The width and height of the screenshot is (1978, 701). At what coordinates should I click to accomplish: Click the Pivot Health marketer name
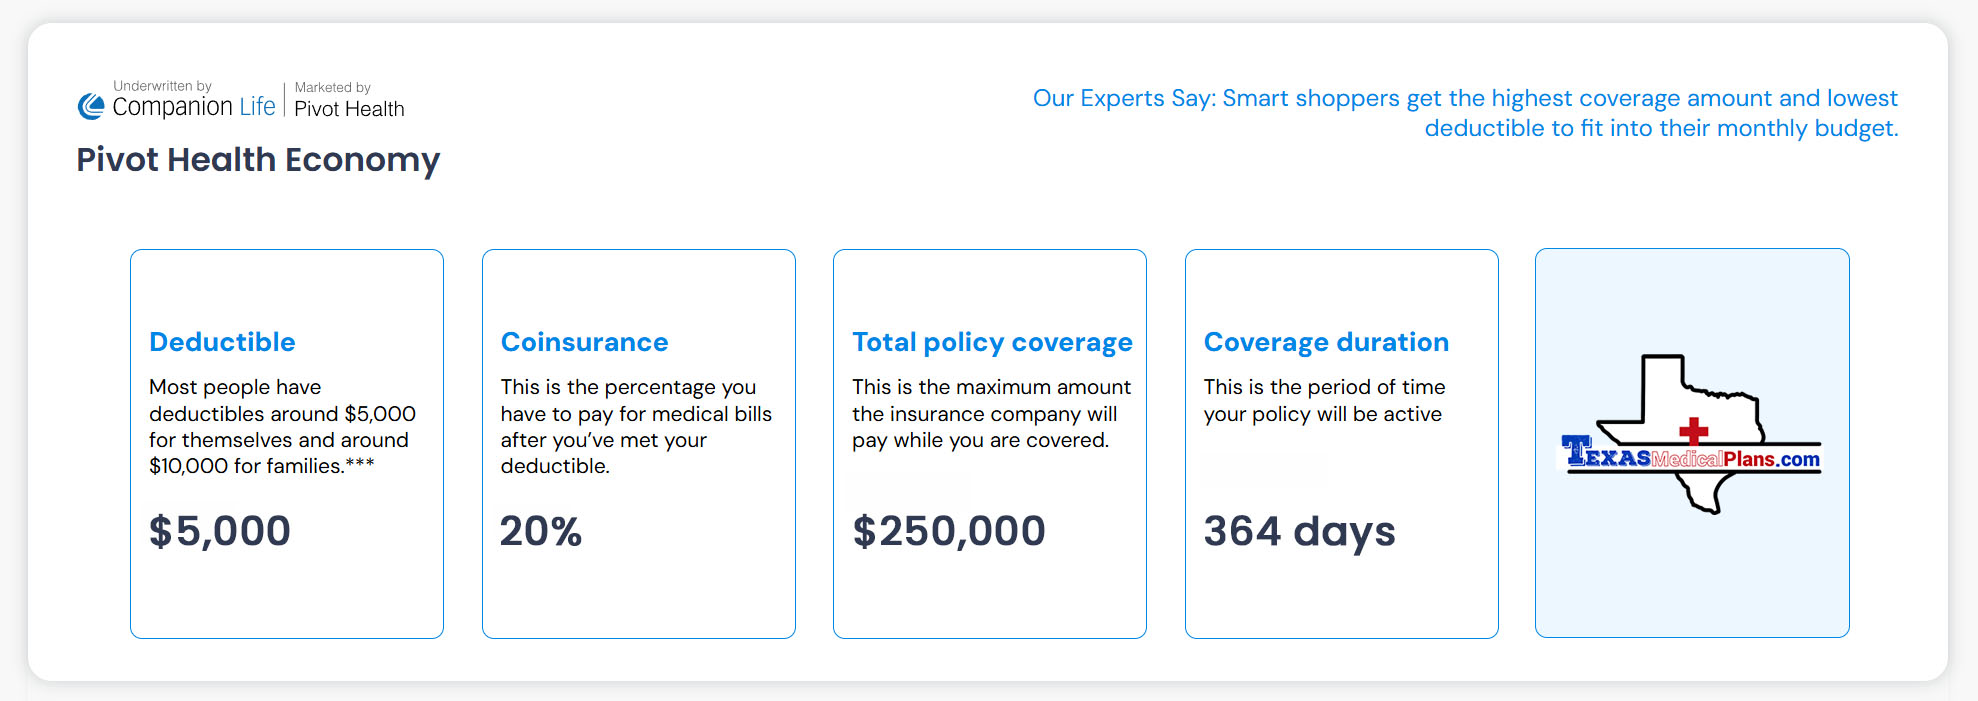[x=349, y=109]
